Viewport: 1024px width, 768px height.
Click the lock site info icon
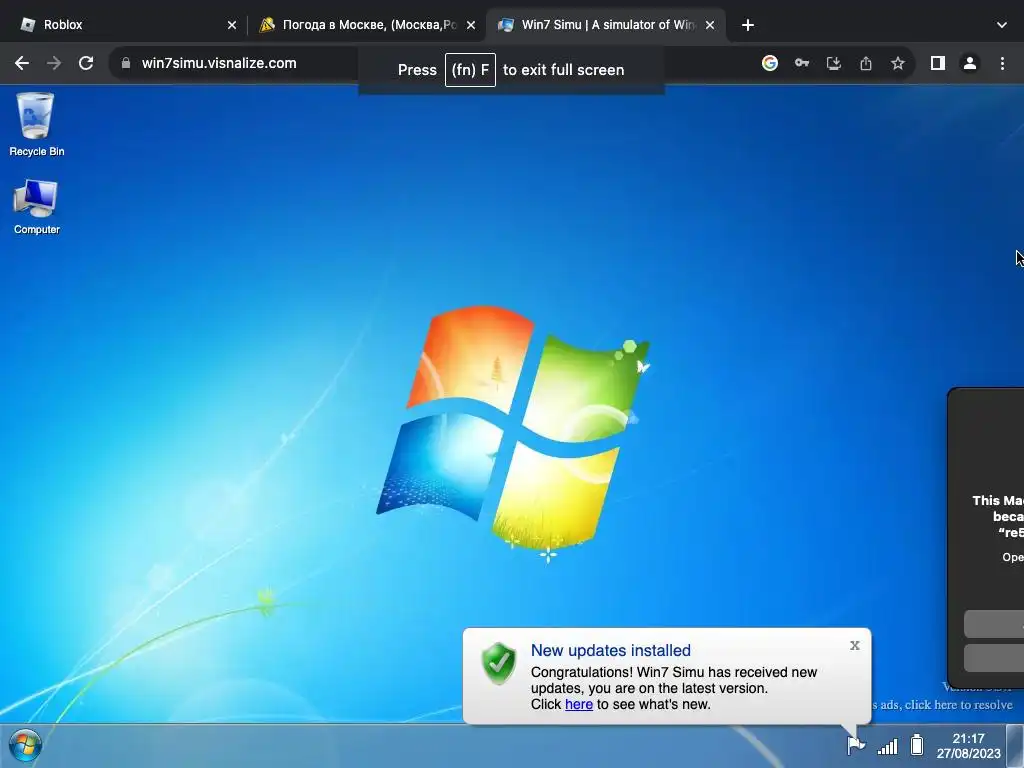pos(126,63)
